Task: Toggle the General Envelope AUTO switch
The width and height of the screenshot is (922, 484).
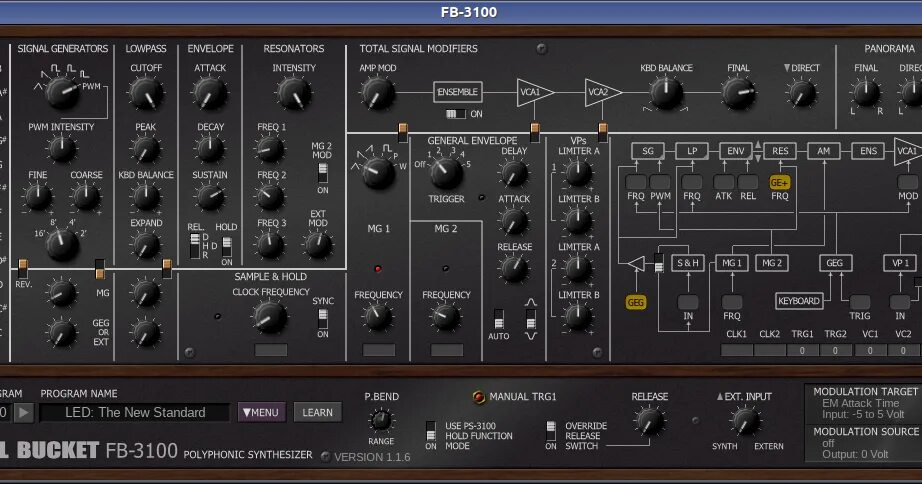Action: pos(499,319)
